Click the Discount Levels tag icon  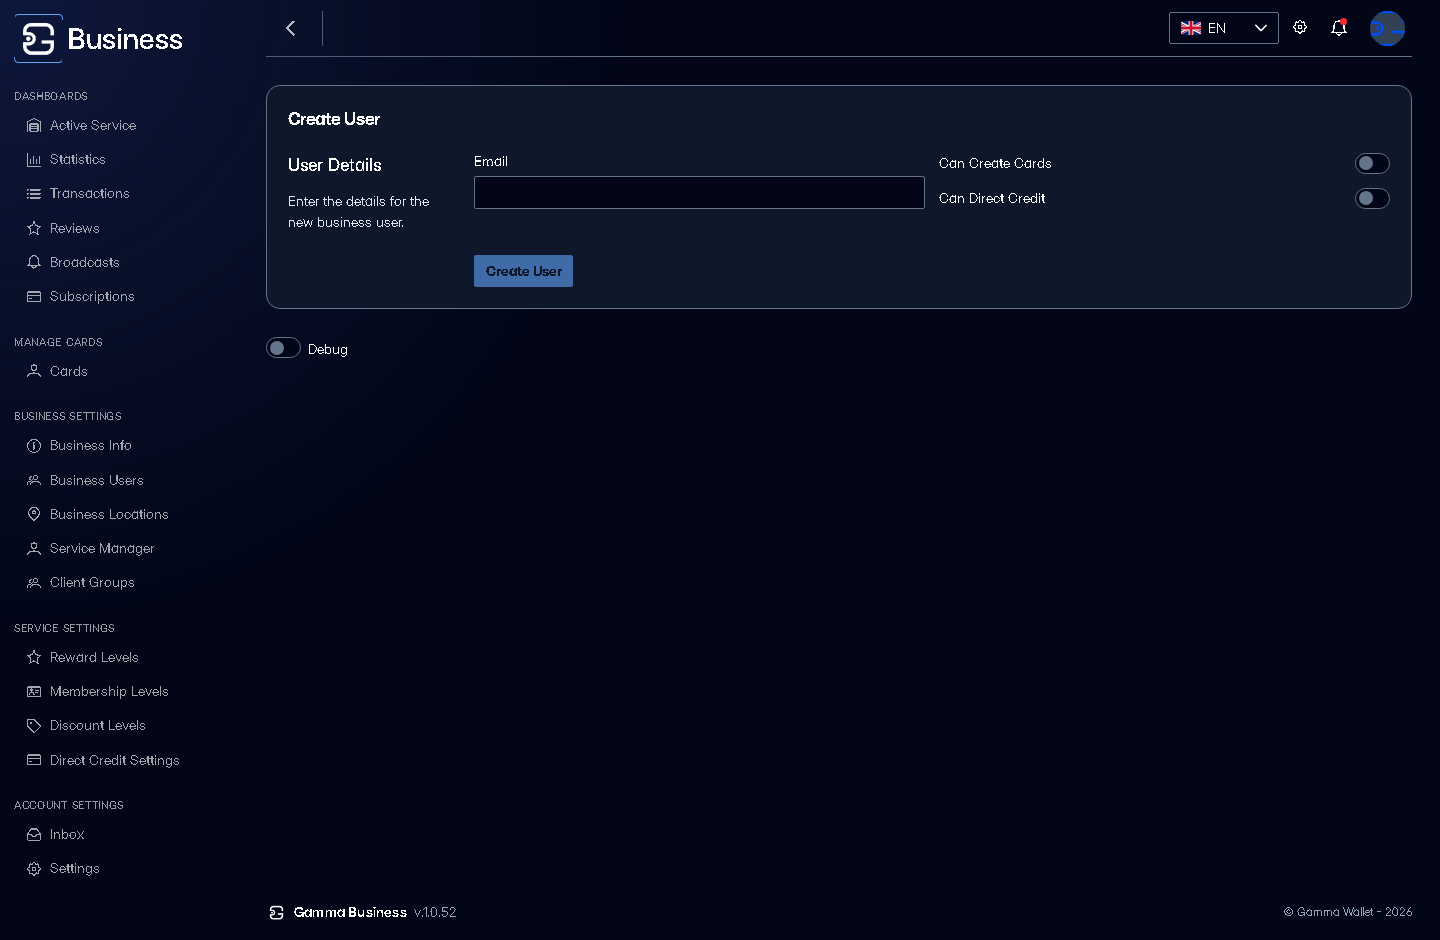(x=34, y=726)
